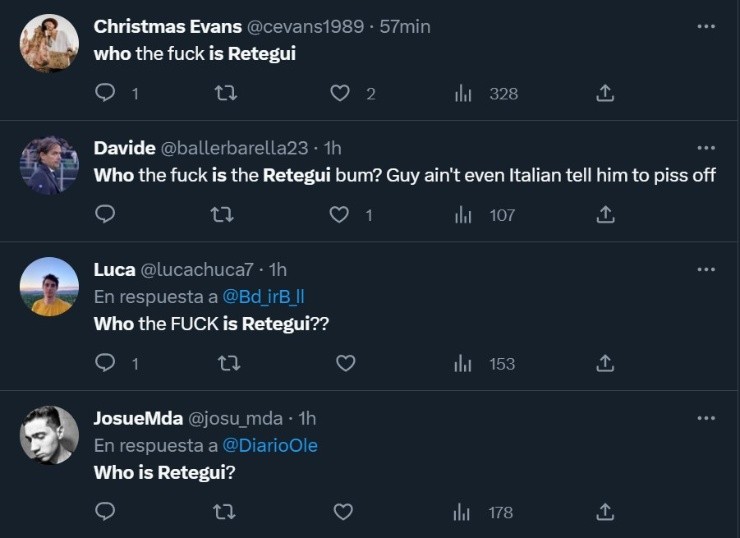Open view stats on Luca's tweet

point(463,363)
